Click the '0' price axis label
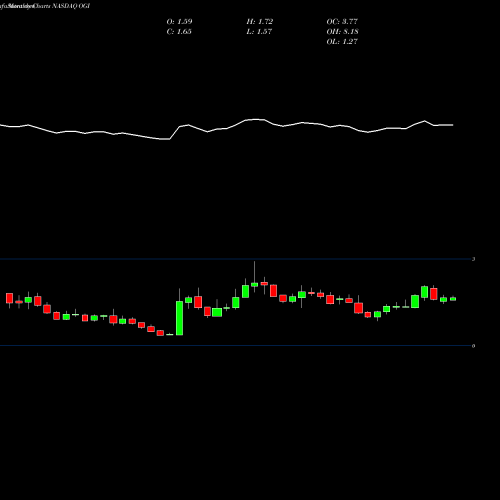This screenshot has width=500, height=500. tap(473, 346)
